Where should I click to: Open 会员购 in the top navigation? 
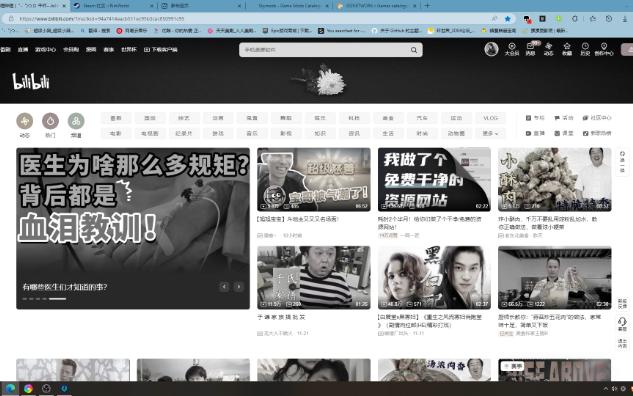pos(71,50)
